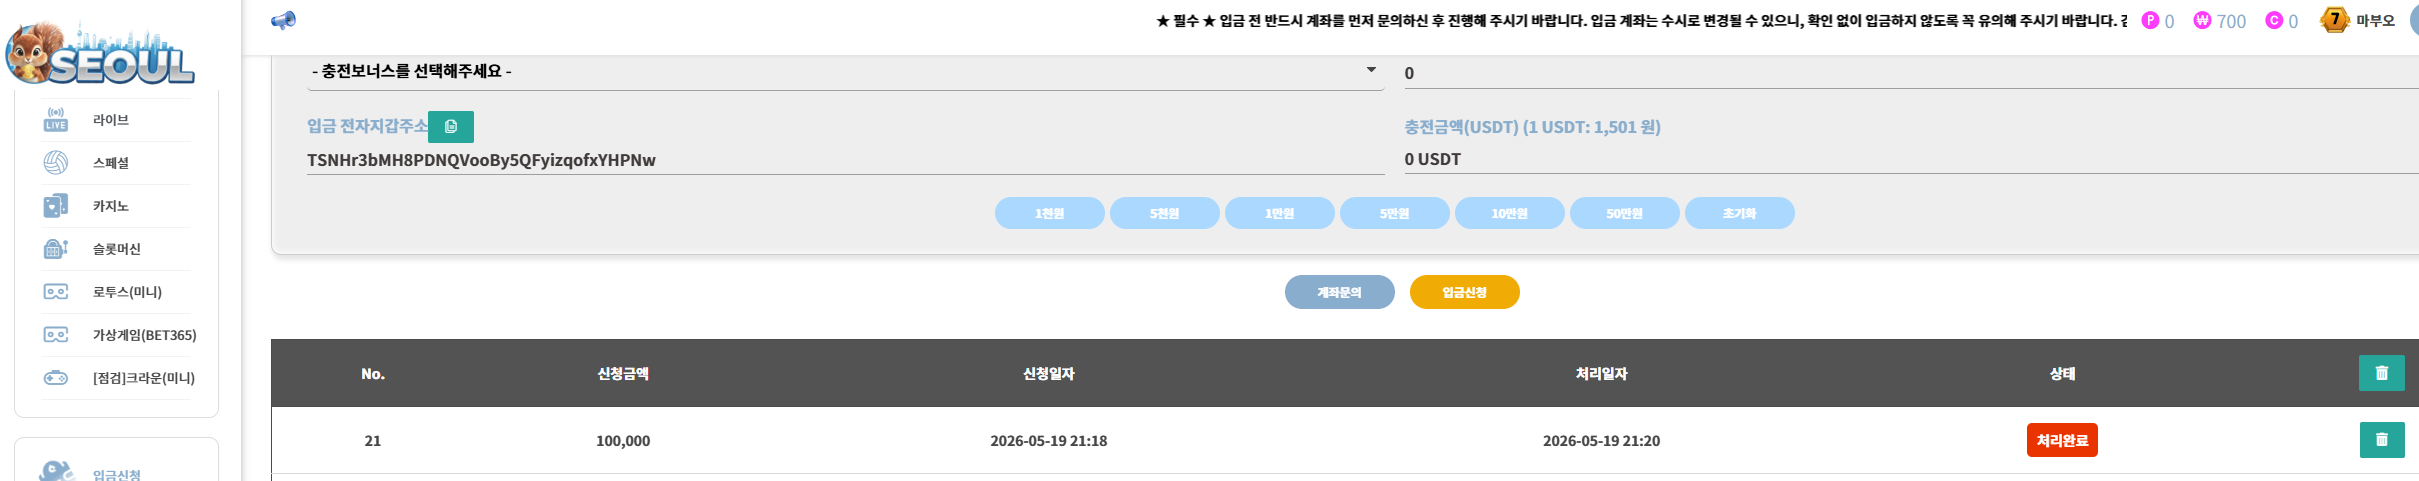2419x481 pixels.
Task: Reset amount with 초기화 button
Action: point(1740,213)
